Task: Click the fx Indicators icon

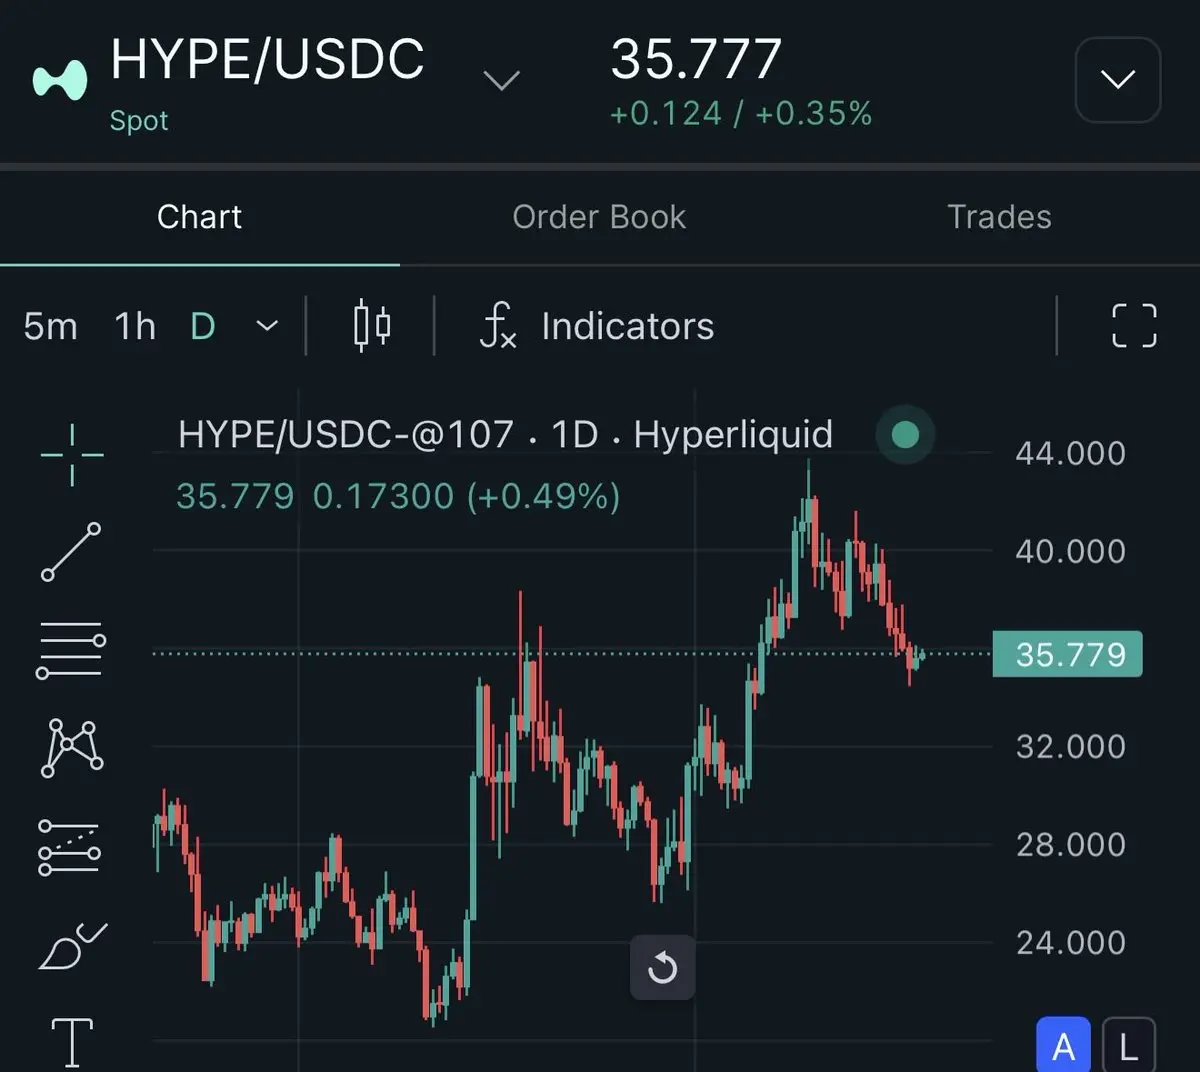Action: tap(498, 326)
